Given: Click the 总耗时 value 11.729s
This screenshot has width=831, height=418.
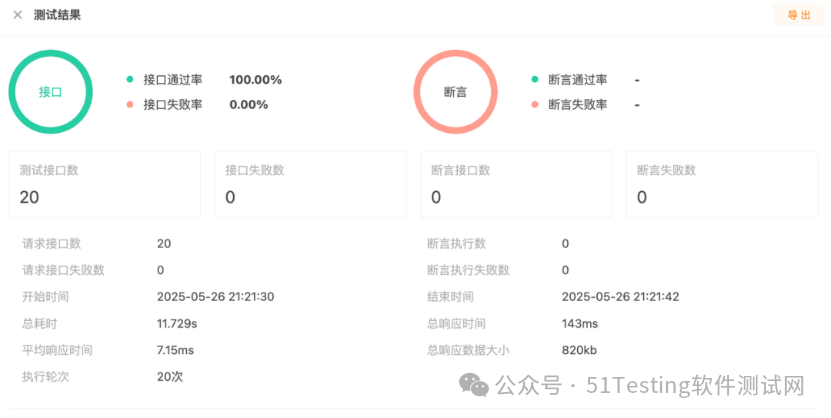Looking at the screenshot, I should point(177,323).
